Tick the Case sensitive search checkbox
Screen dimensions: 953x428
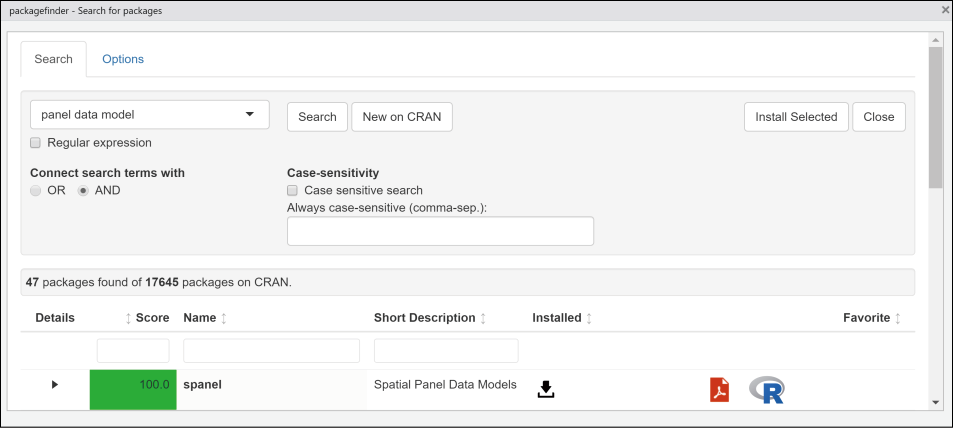[x=293, y=190]
